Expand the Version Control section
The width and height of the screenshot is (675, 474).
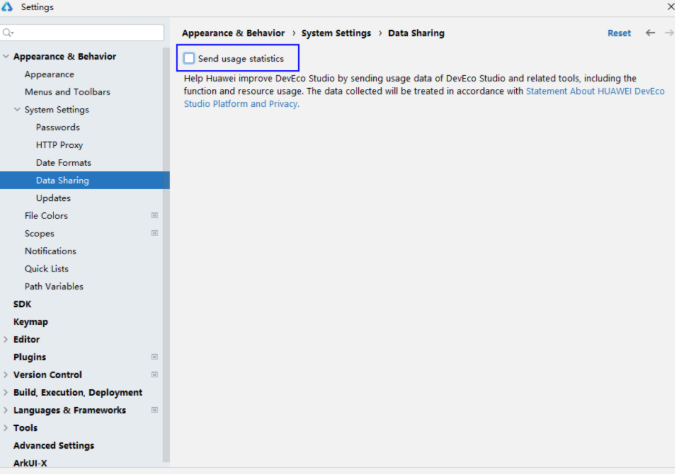[x=6, y=375]
